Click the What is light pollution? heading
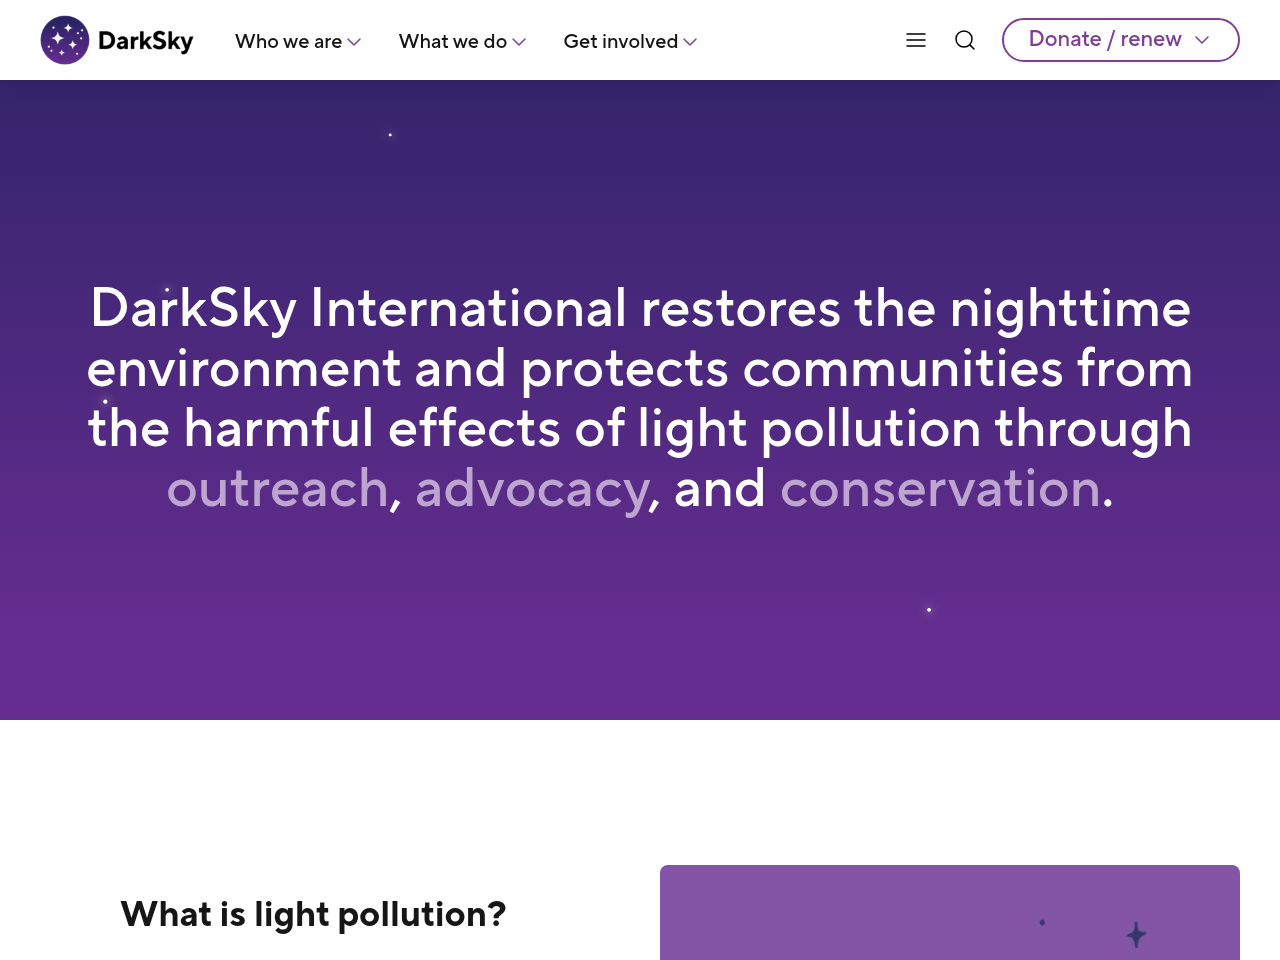The width and height of the screenshot is (1280, 960). click(313, 914)
